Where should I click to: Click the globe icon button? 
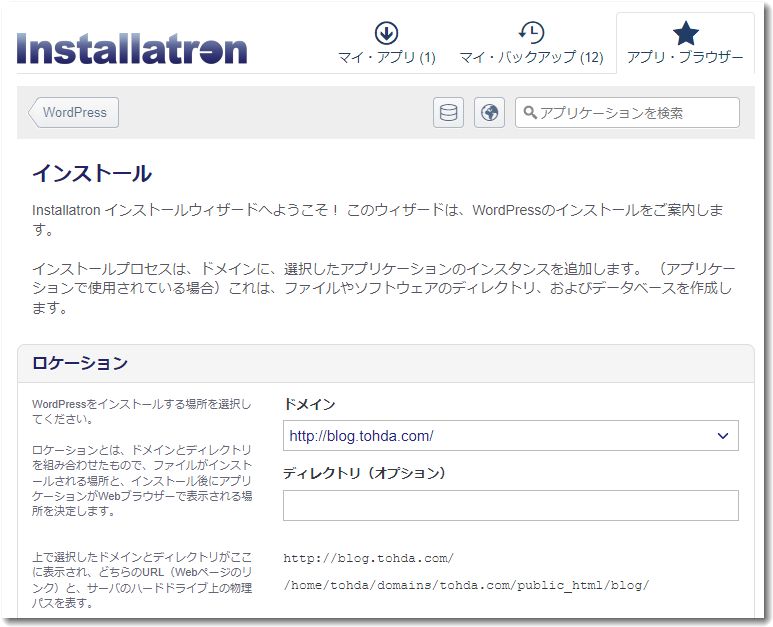(489, 113)
